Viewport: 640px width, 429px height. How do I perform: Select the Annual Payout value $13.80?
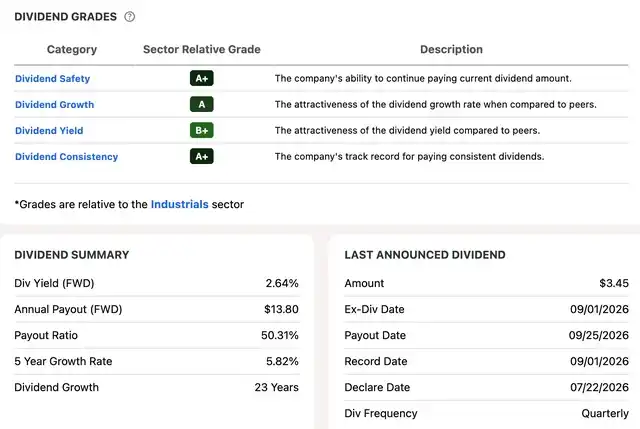[281, 309]
